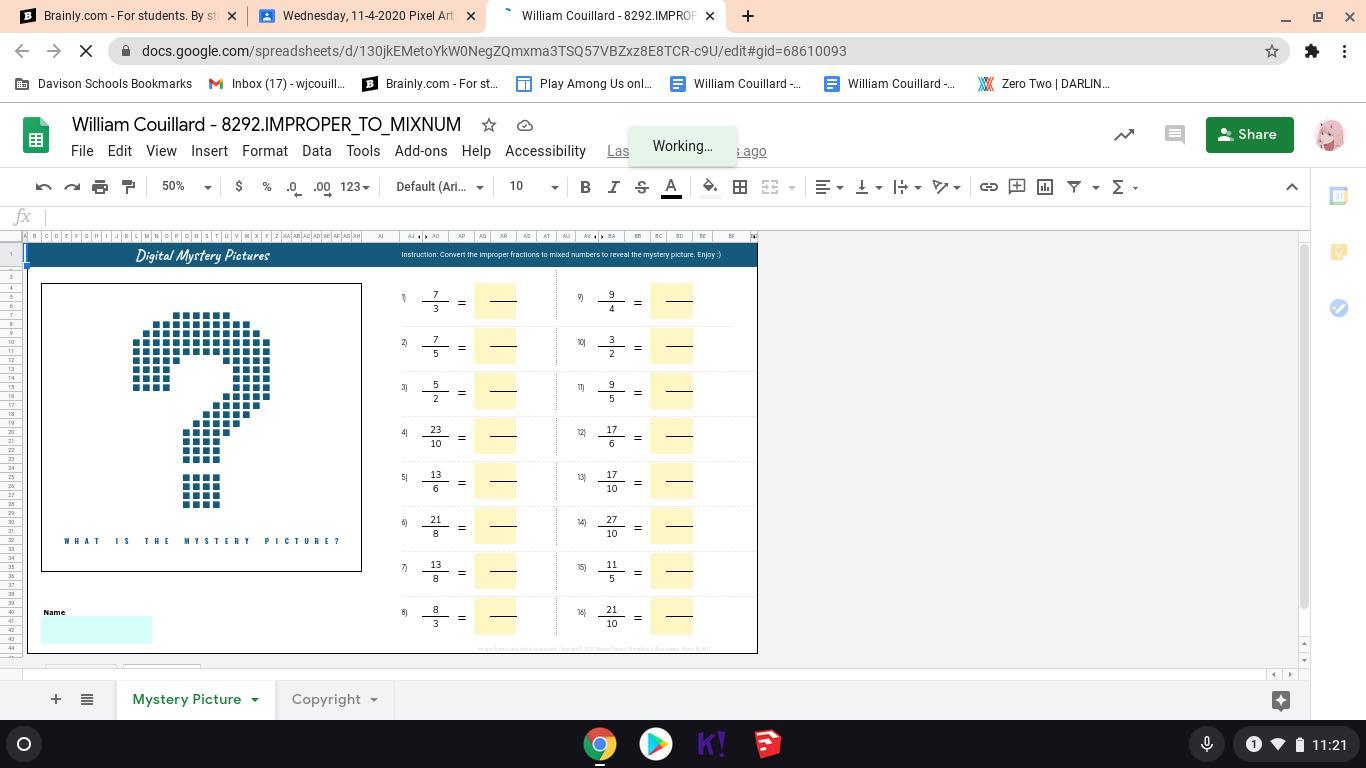Star this spreadsheet document

coord(488,125)
